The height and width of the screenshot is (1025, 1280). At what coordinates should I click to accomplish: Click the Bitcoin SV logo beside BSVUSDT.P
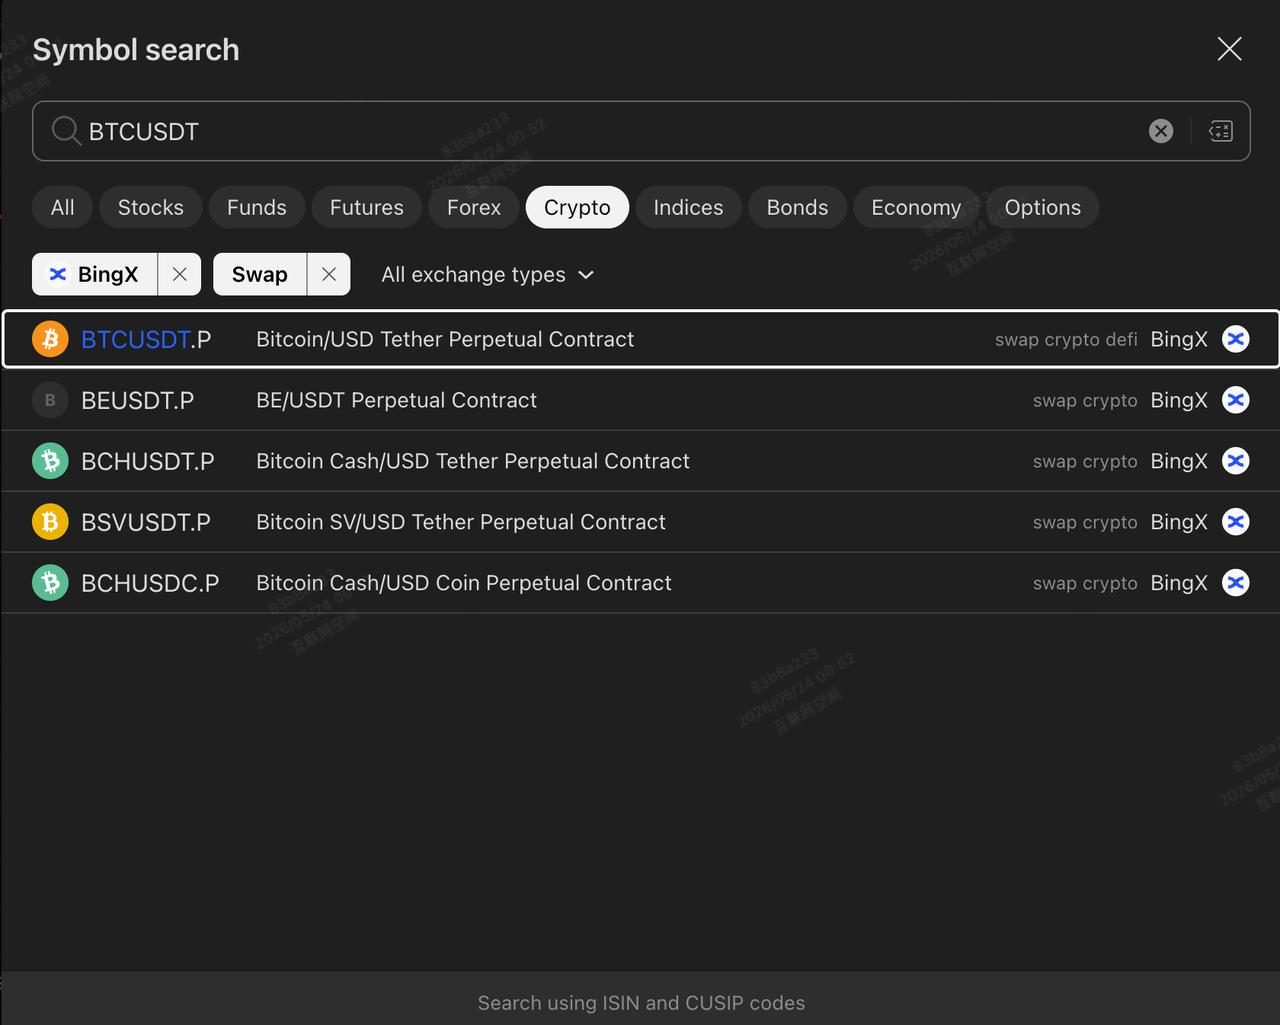[50, 522]
